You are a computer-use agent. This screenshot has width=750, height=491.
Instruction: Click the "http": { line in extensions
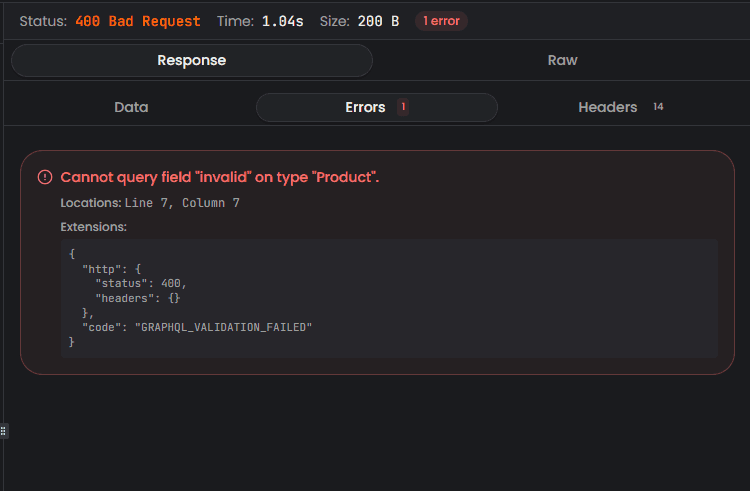coord(111,269)
